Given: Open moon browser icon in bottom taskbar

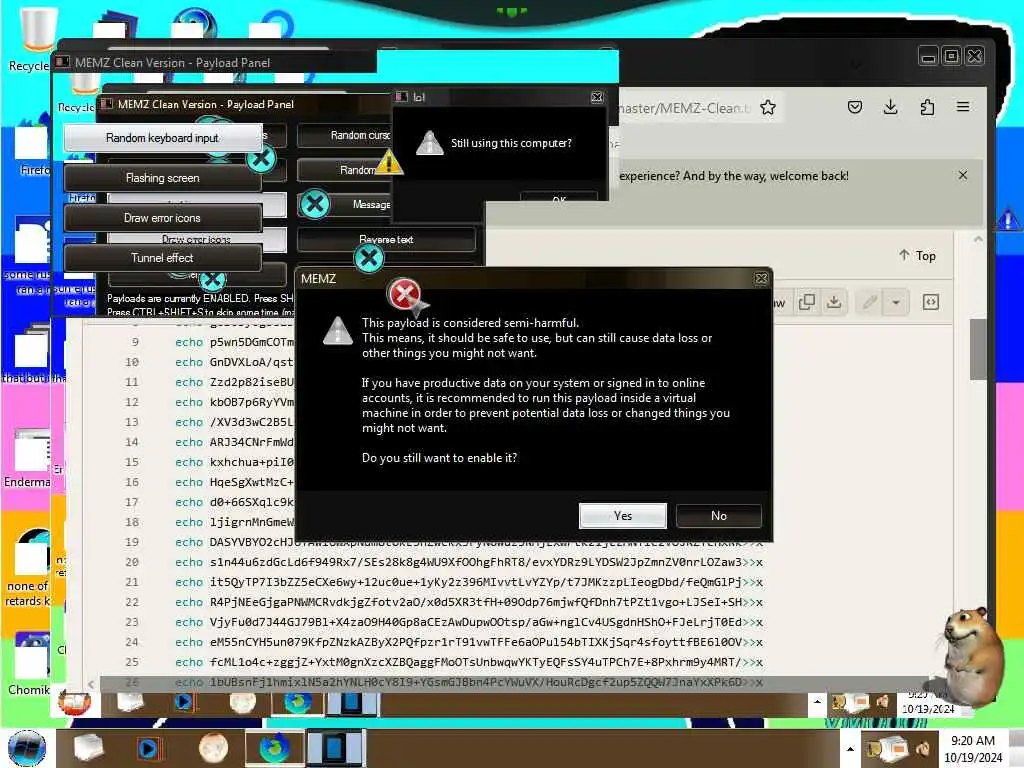Looking at the screenshot, I should click(213, 748).
